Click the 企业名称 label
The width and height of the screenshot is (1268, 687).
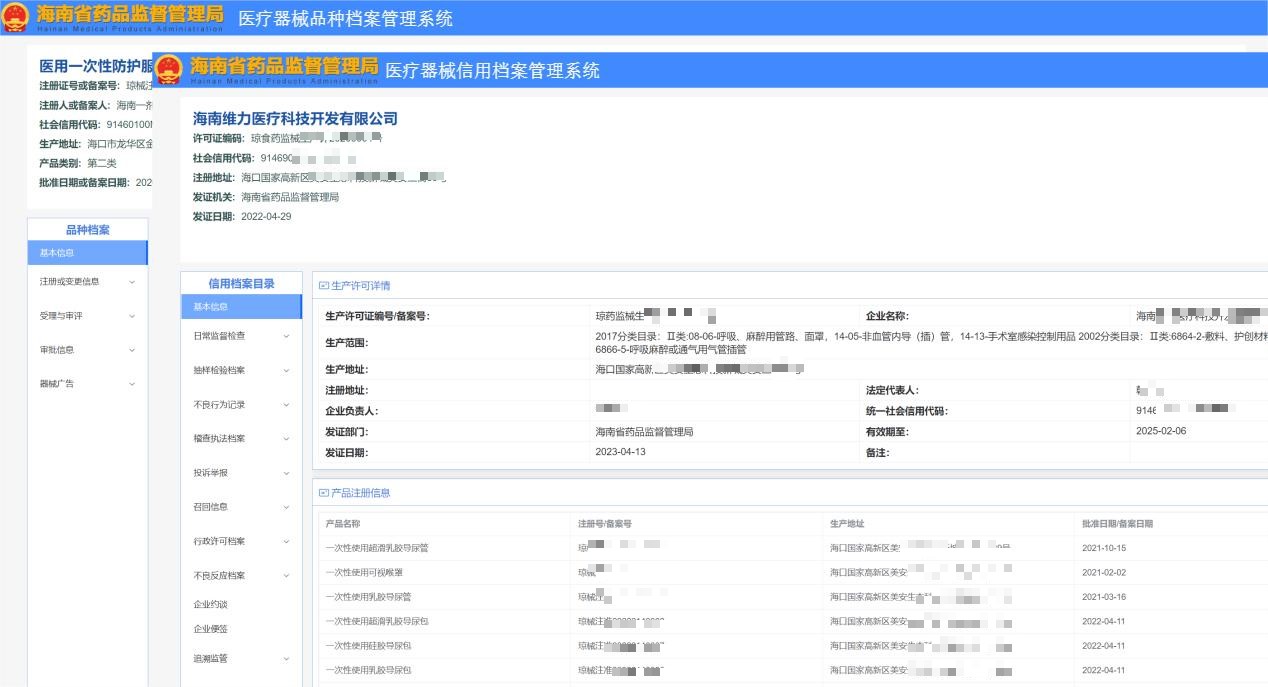887,316
